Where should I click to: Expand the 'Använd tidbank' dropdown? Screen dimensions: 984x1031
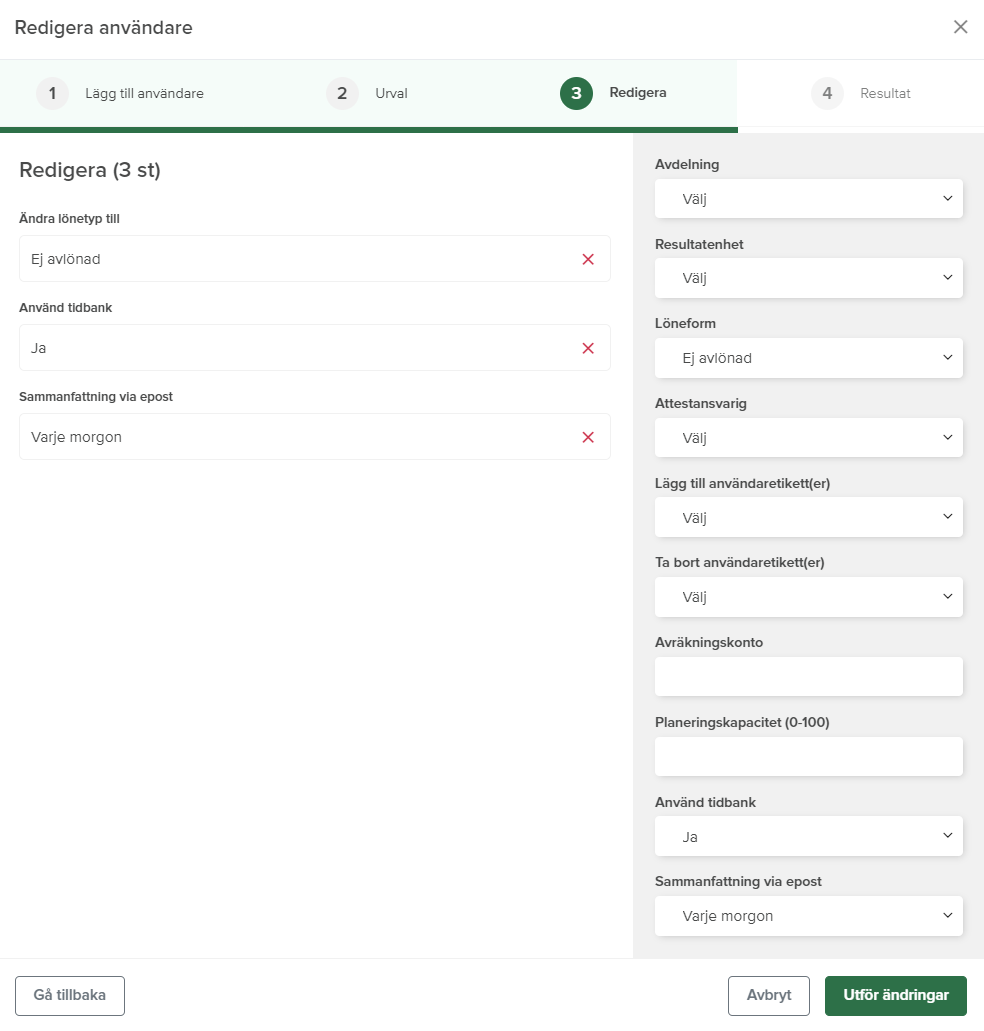click(808, 836)
